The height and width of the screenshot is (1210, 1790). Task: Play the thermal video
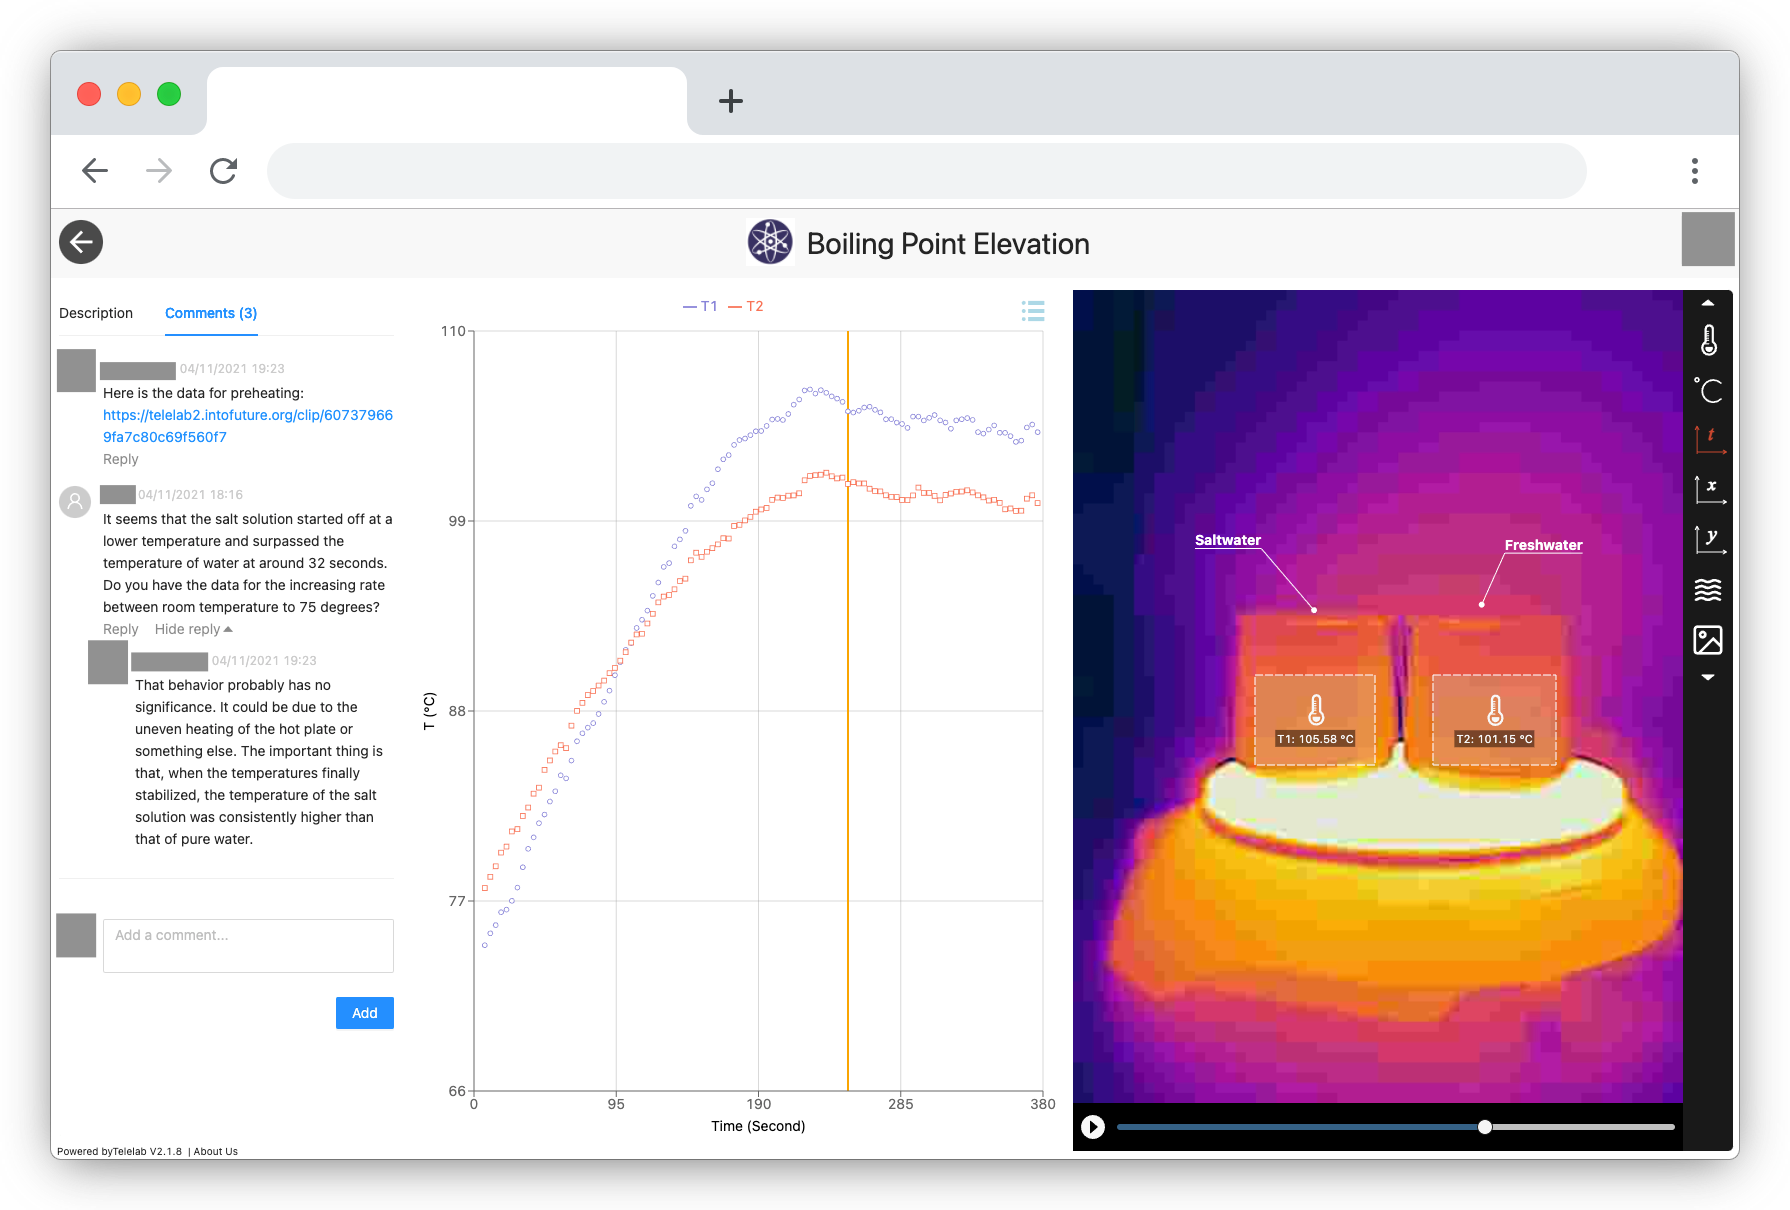point(1093,1127)
